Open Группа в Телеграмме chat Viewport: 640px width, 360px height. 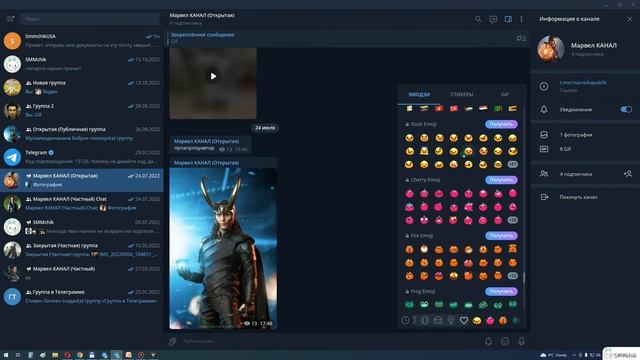[82, 297]
